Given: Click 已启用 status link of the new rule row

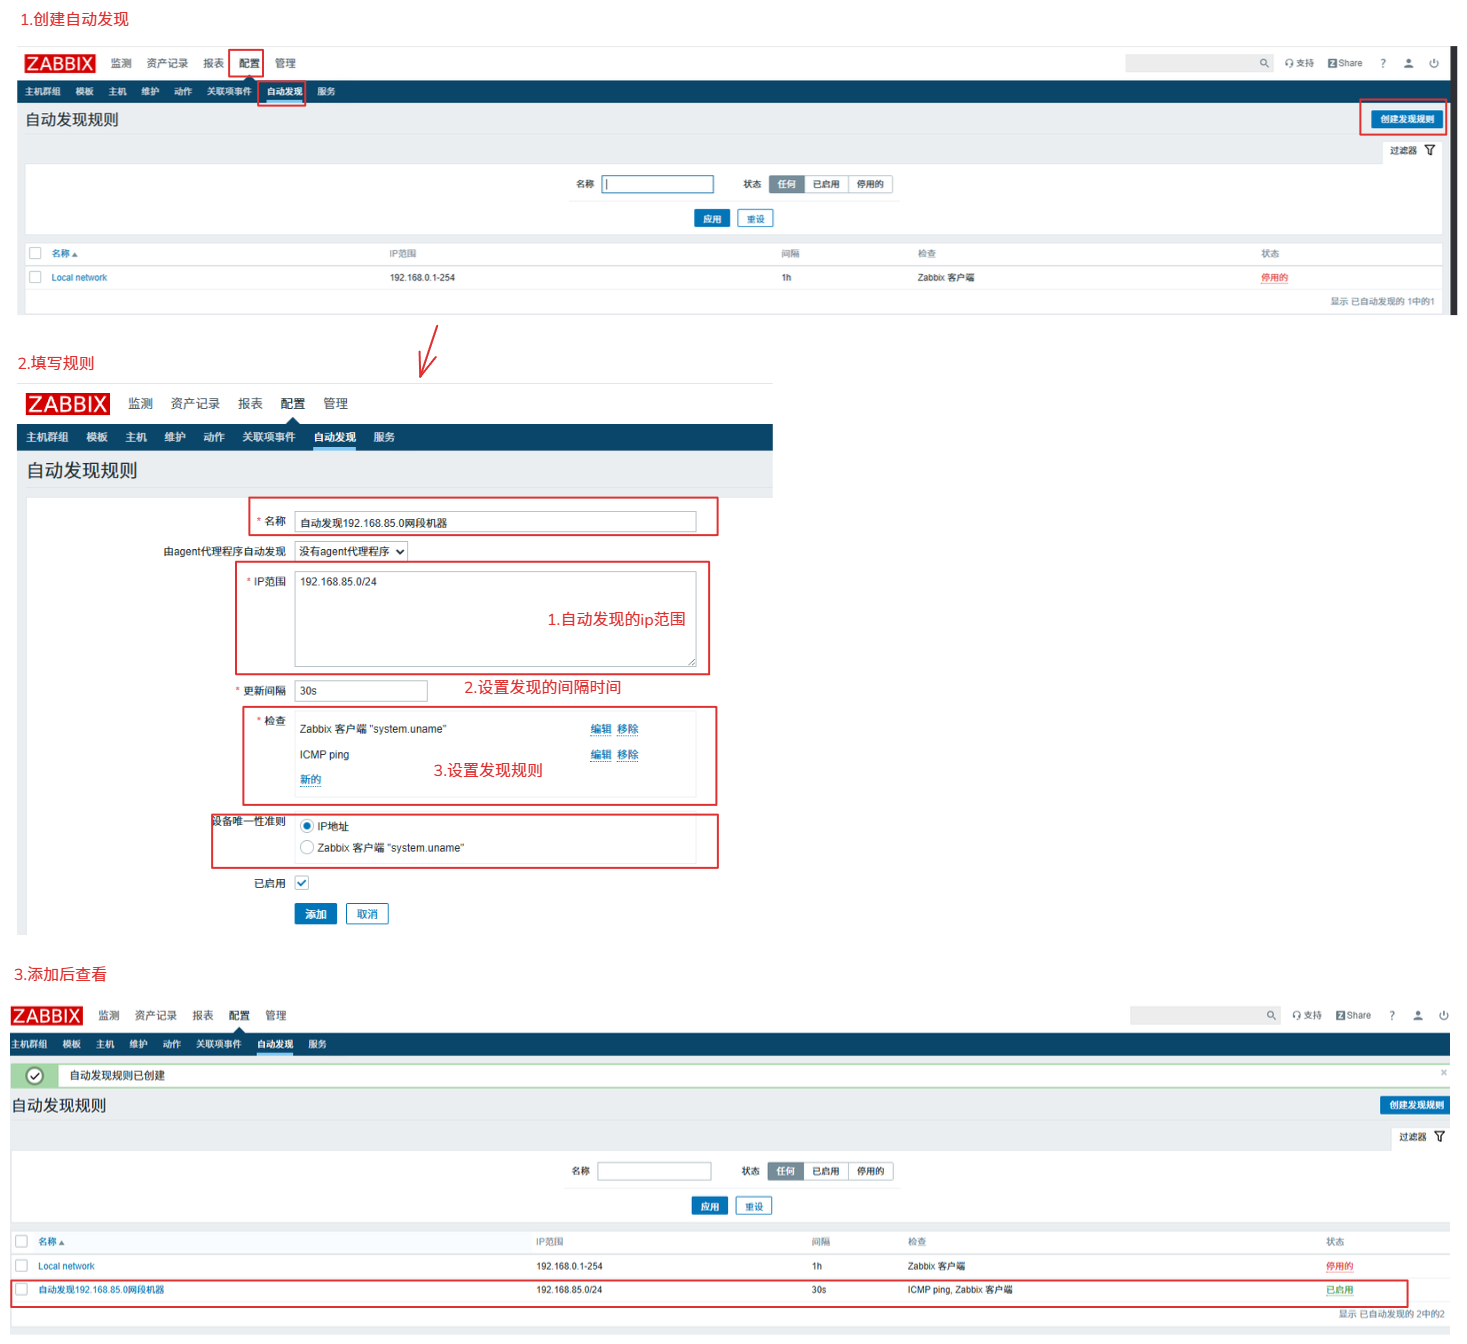Looking at the screenshot, I should point(1339,1290).
